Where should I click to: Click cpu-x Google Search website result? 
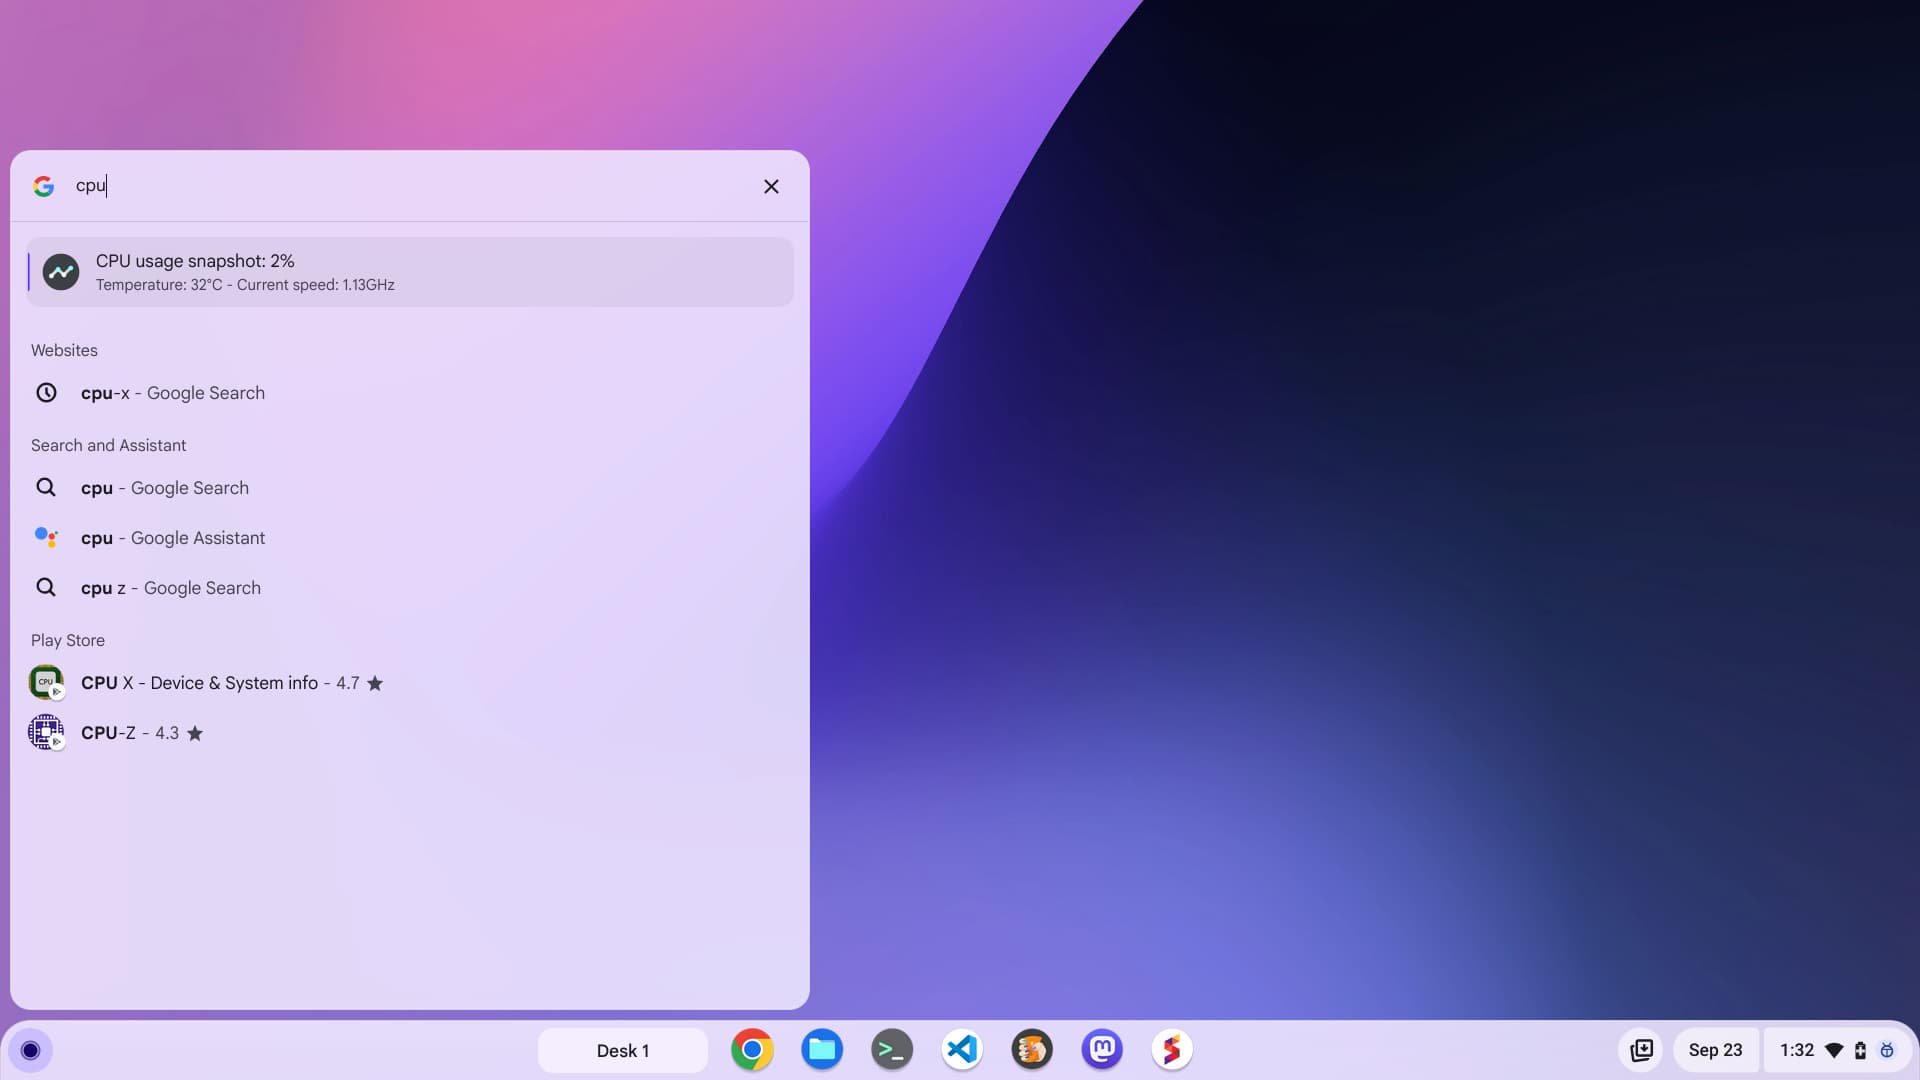click(173, 392)
